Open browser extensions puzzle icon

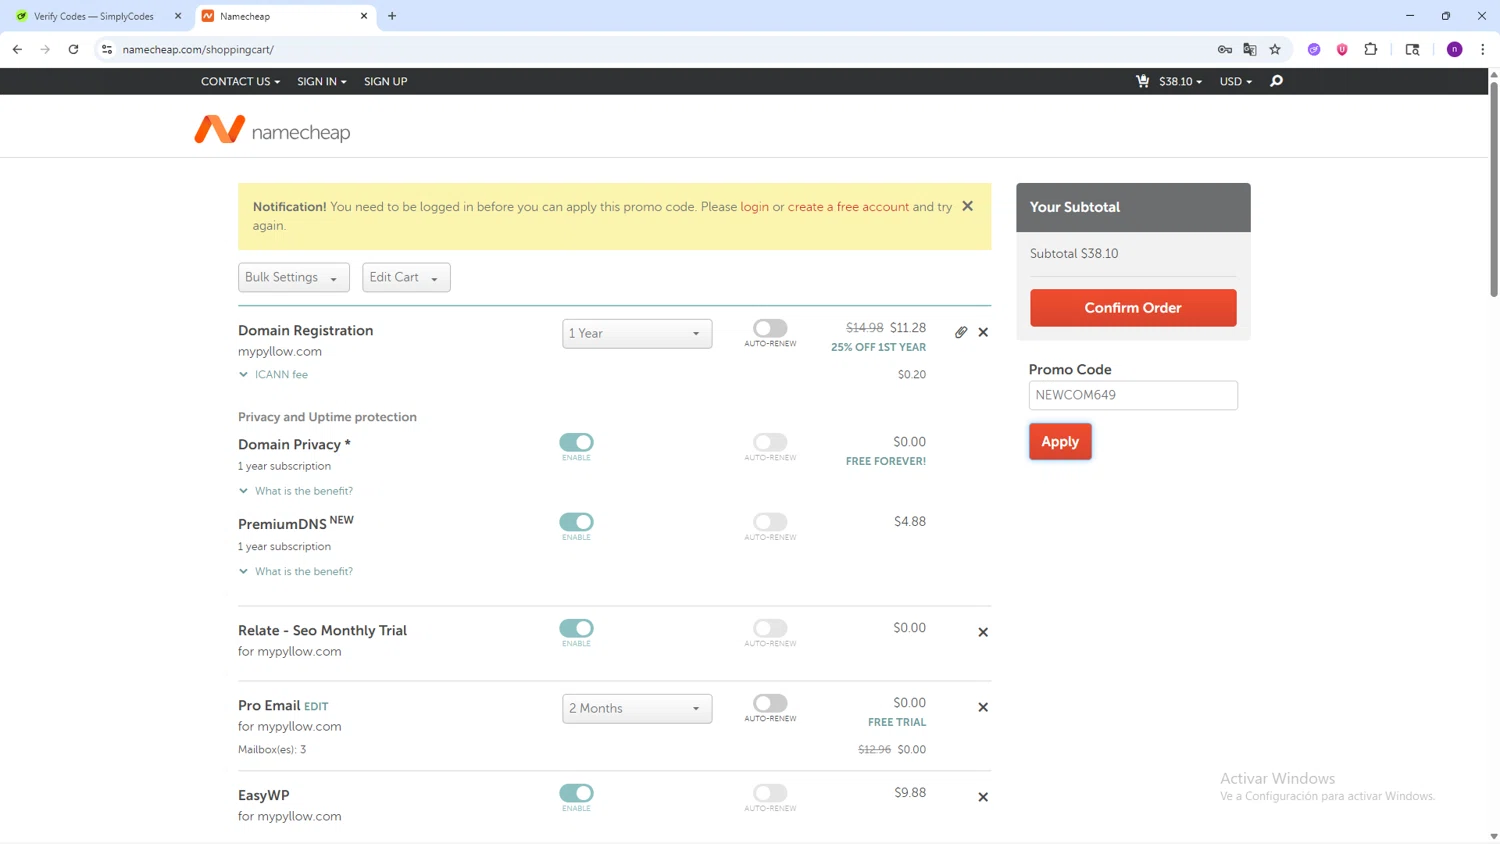coord(1371,49)
